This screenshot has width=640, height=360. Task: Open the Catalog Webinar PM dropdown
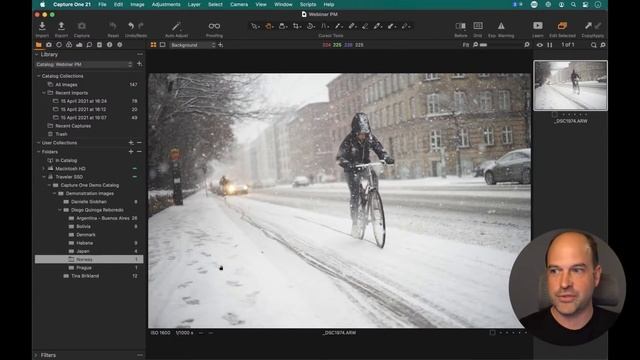(84, 64)
